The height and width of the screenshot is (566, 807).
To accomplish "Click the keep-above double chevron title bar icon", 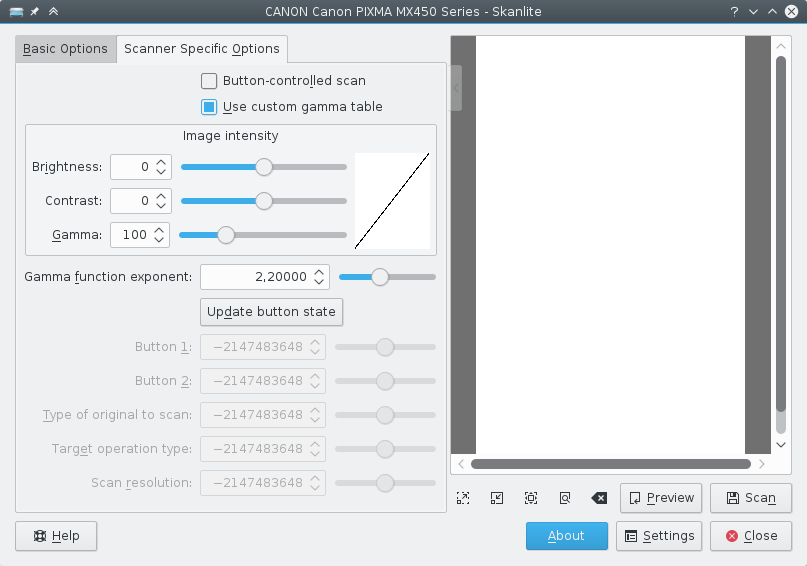I will click(53, 11).
